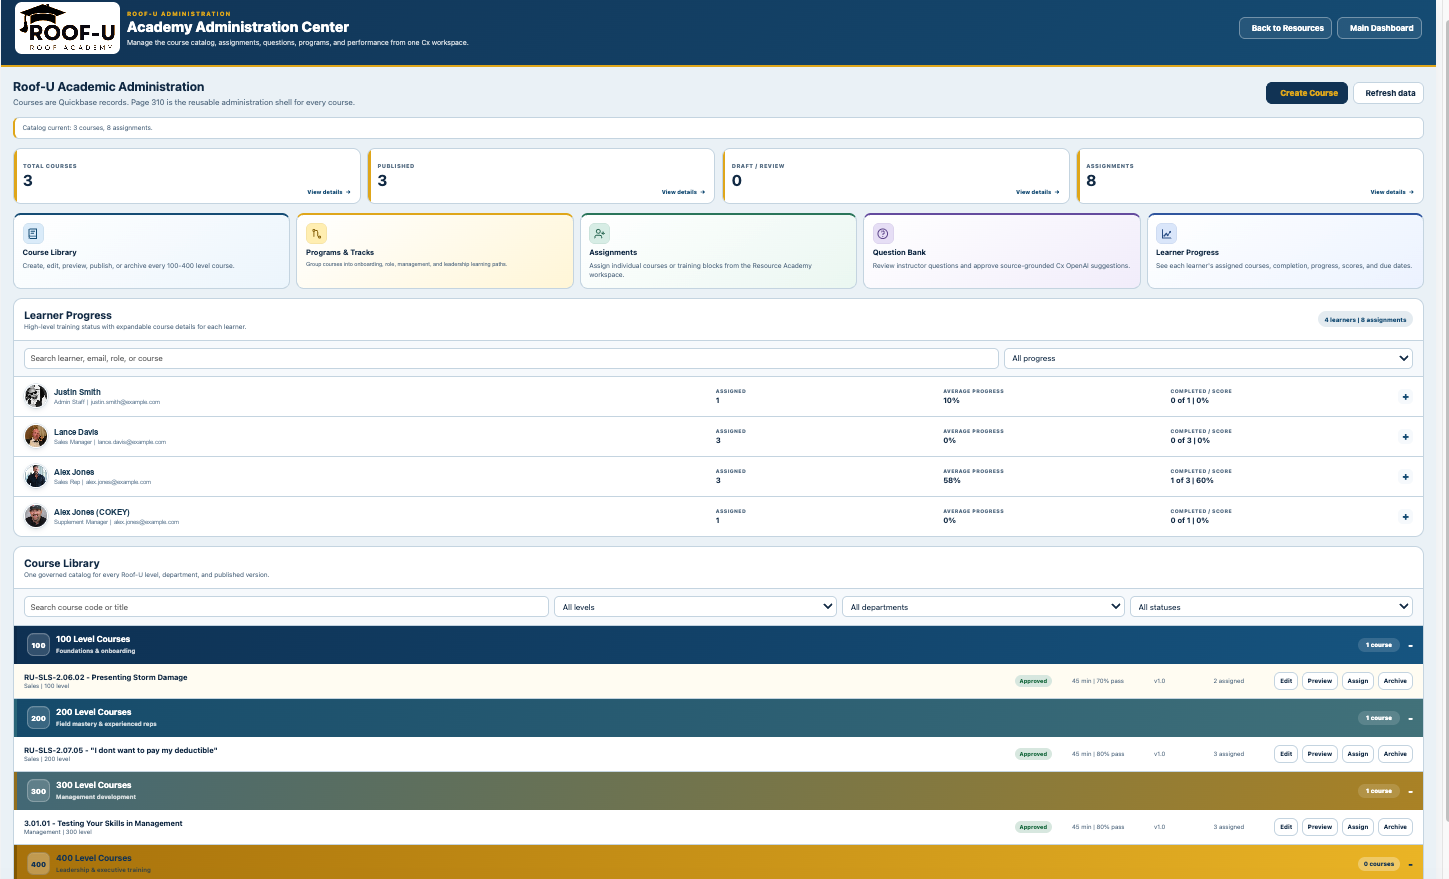Collapse the 200 Level Courses section
Viewport: 1449px width, 879px height.
click(x=1410, y=719)
